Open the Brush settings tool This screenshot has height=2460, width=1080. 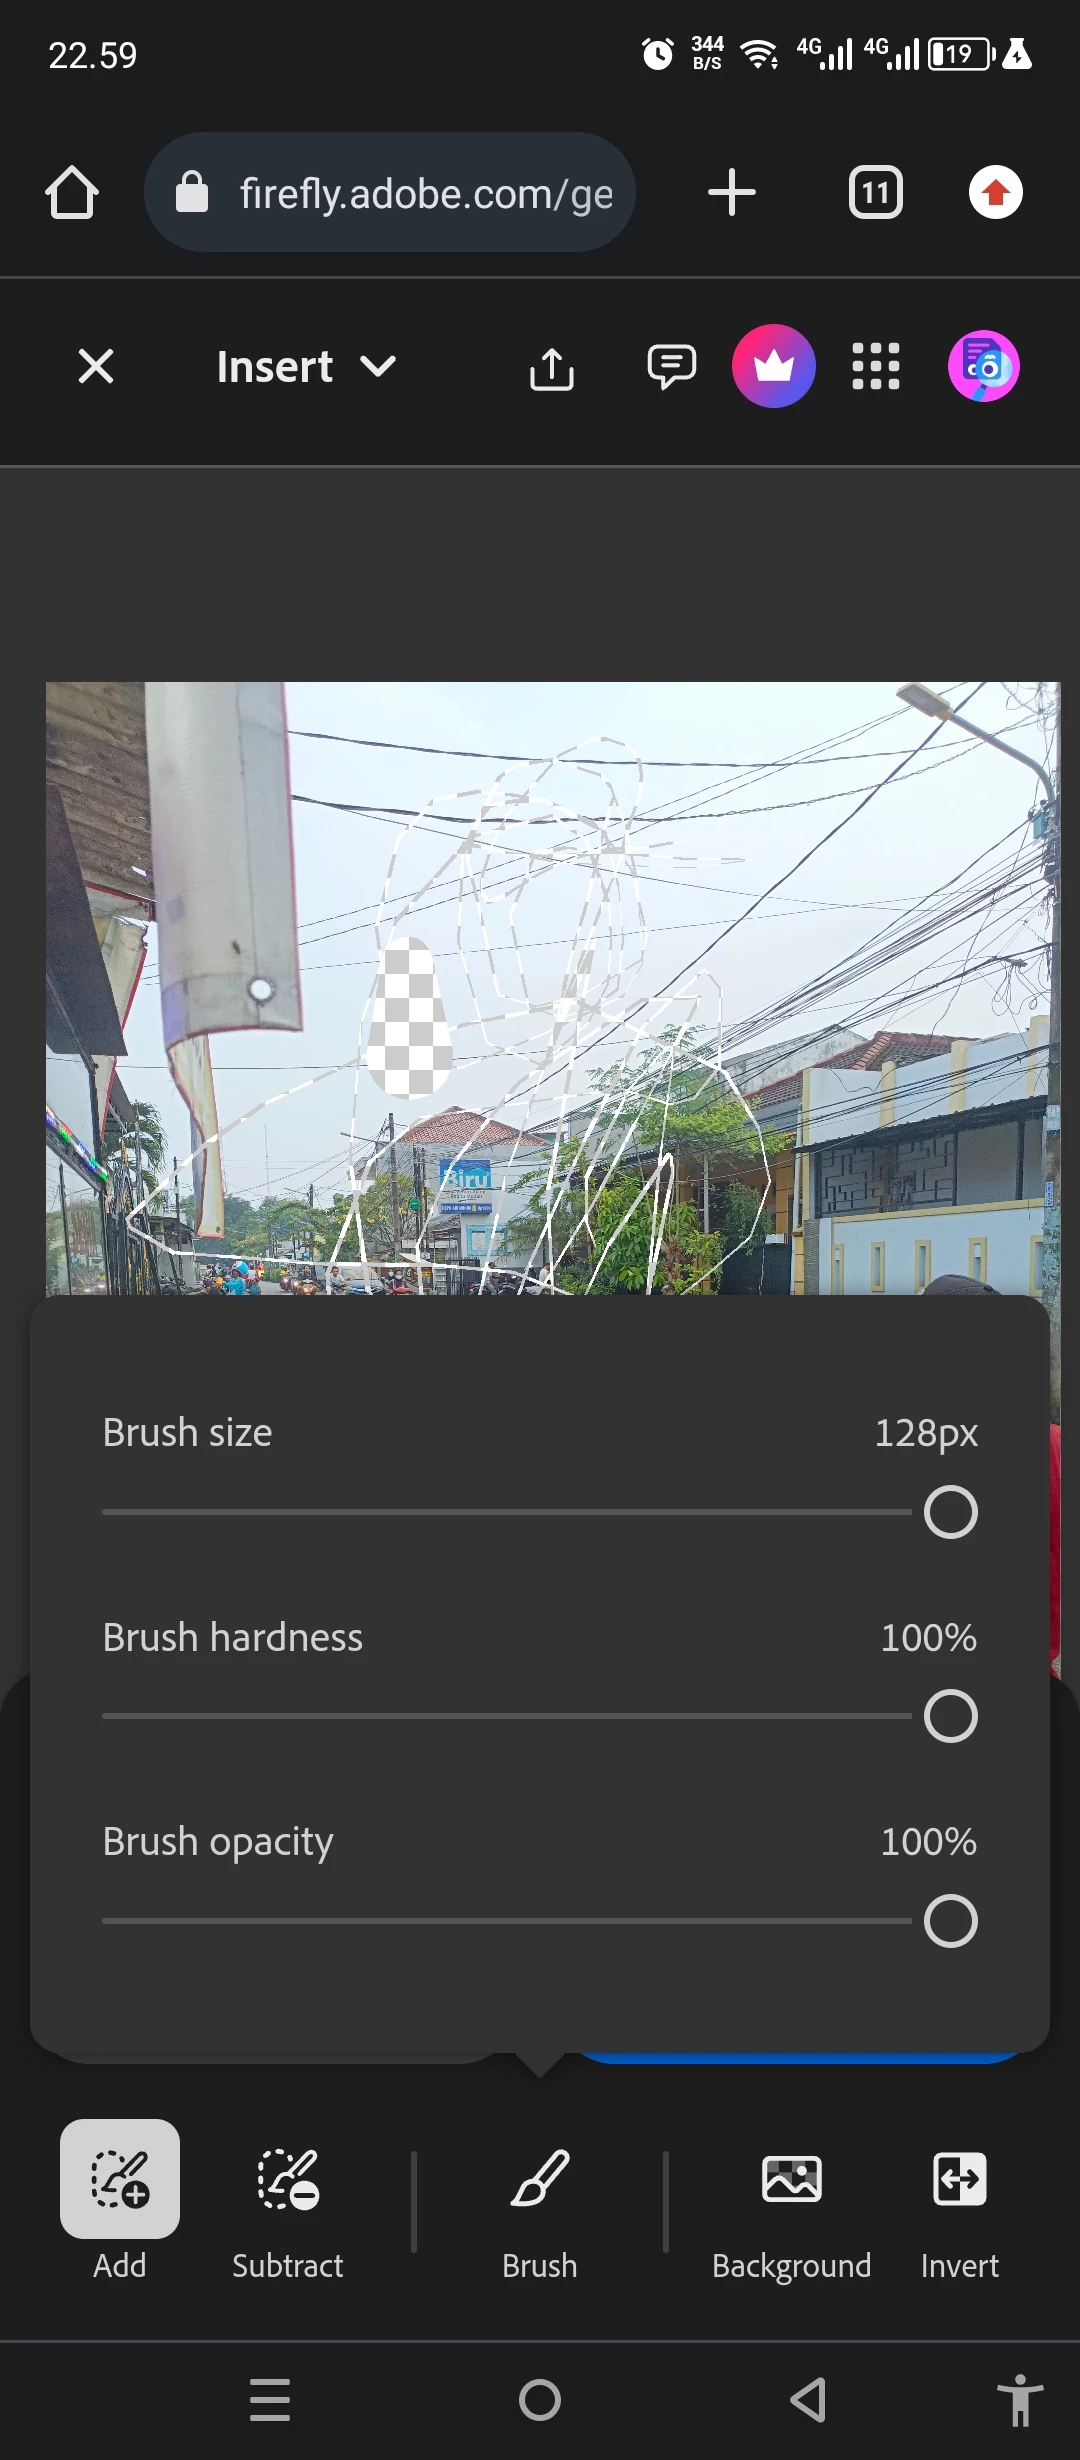click(x=540, y=2178)
